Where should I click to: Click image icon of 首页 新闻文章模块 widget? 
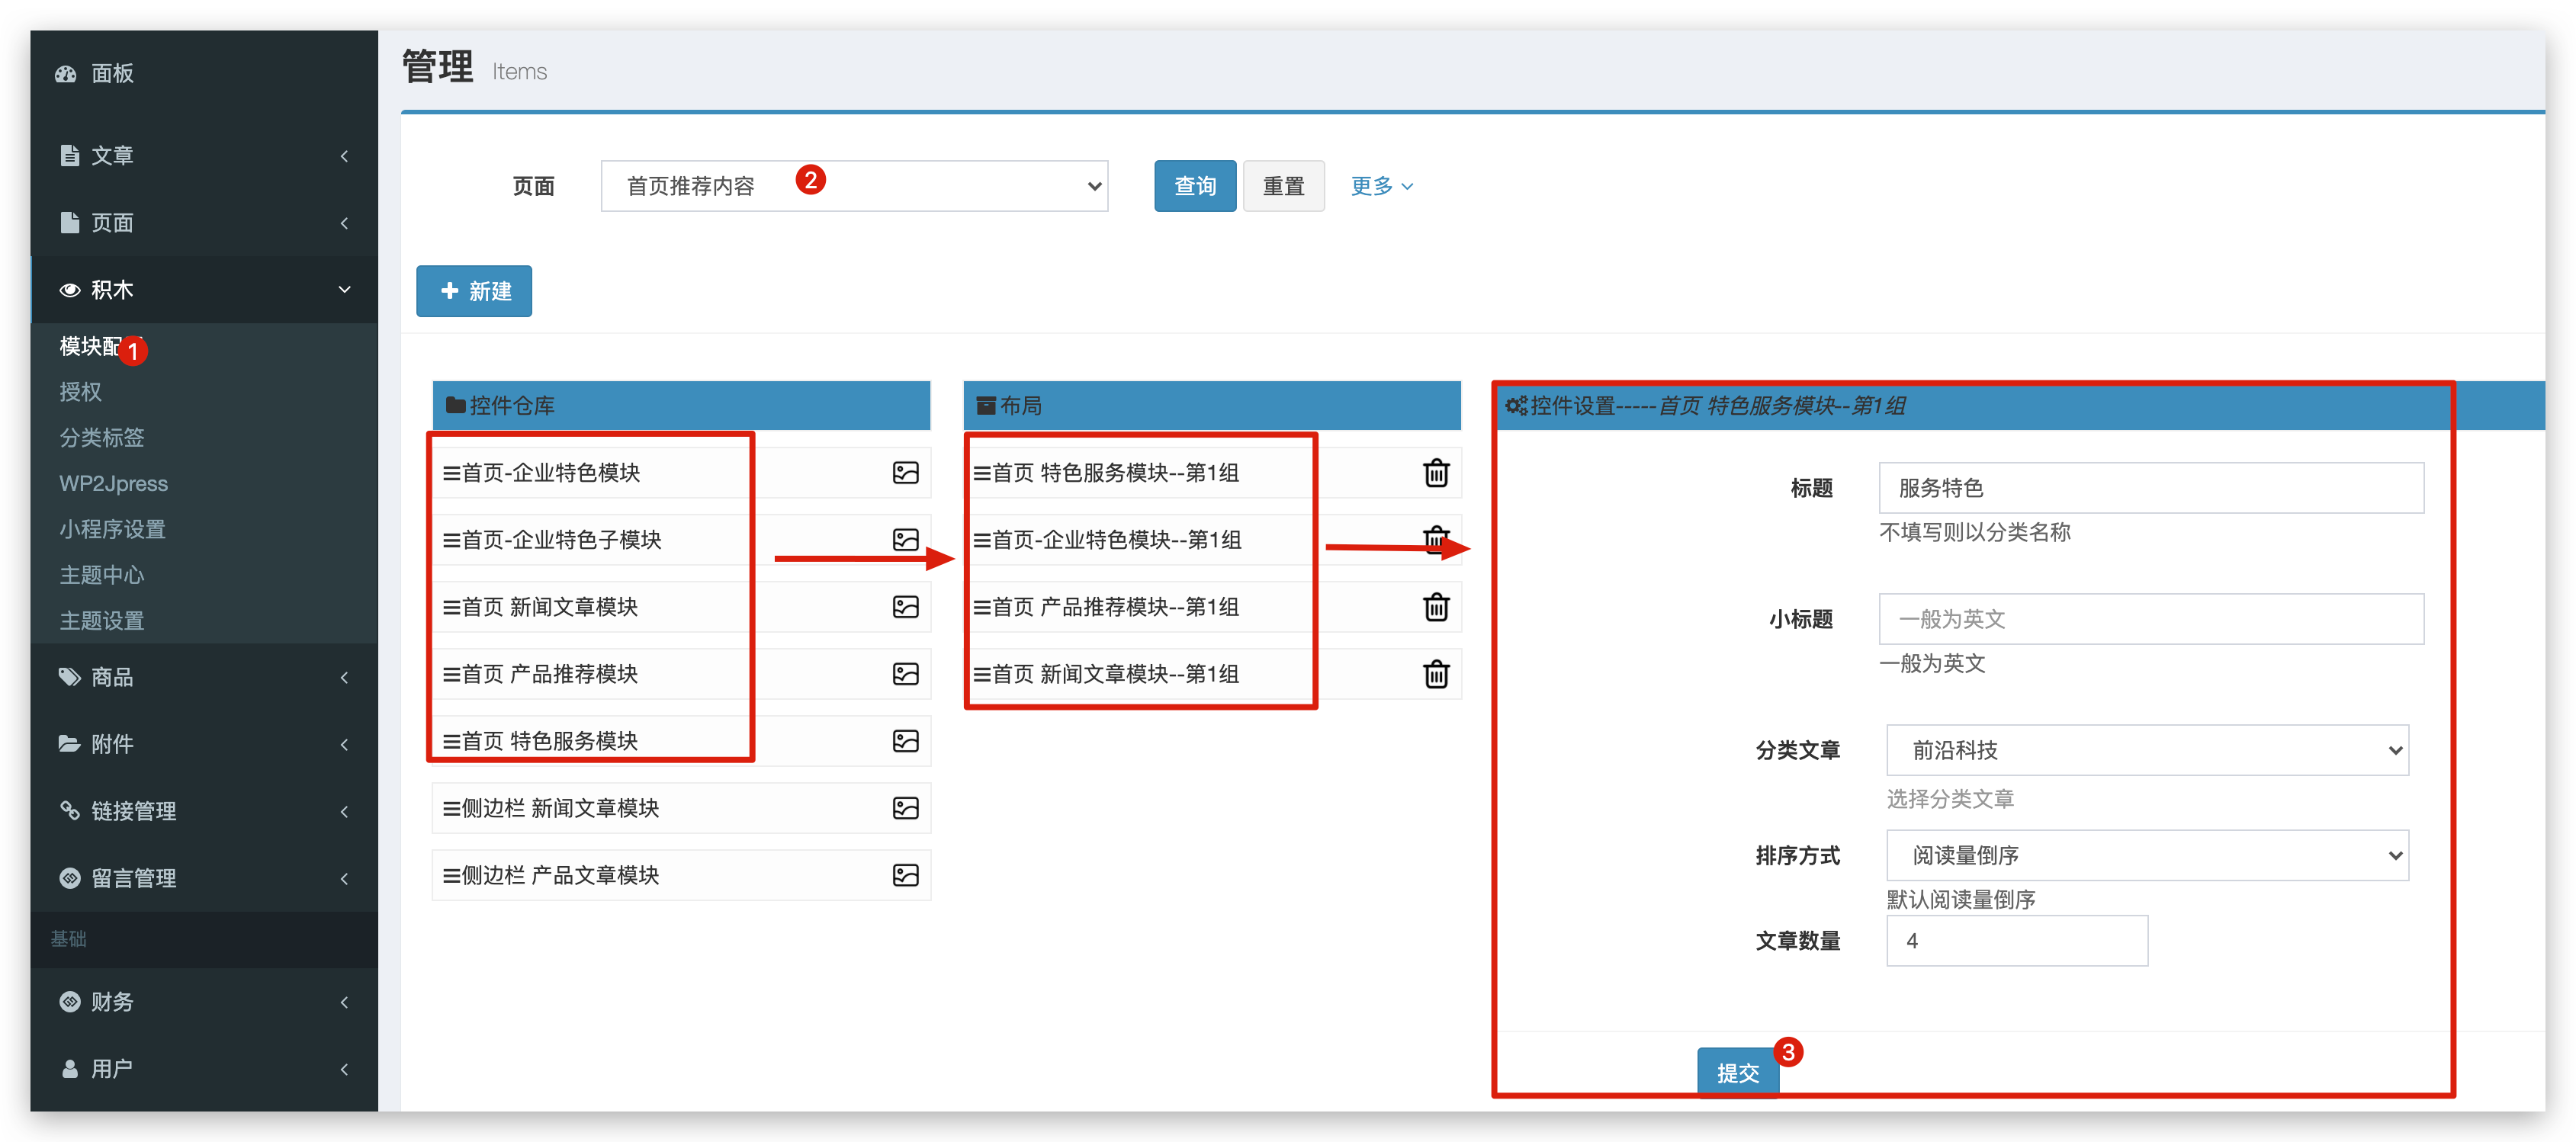tap(905, 607)
